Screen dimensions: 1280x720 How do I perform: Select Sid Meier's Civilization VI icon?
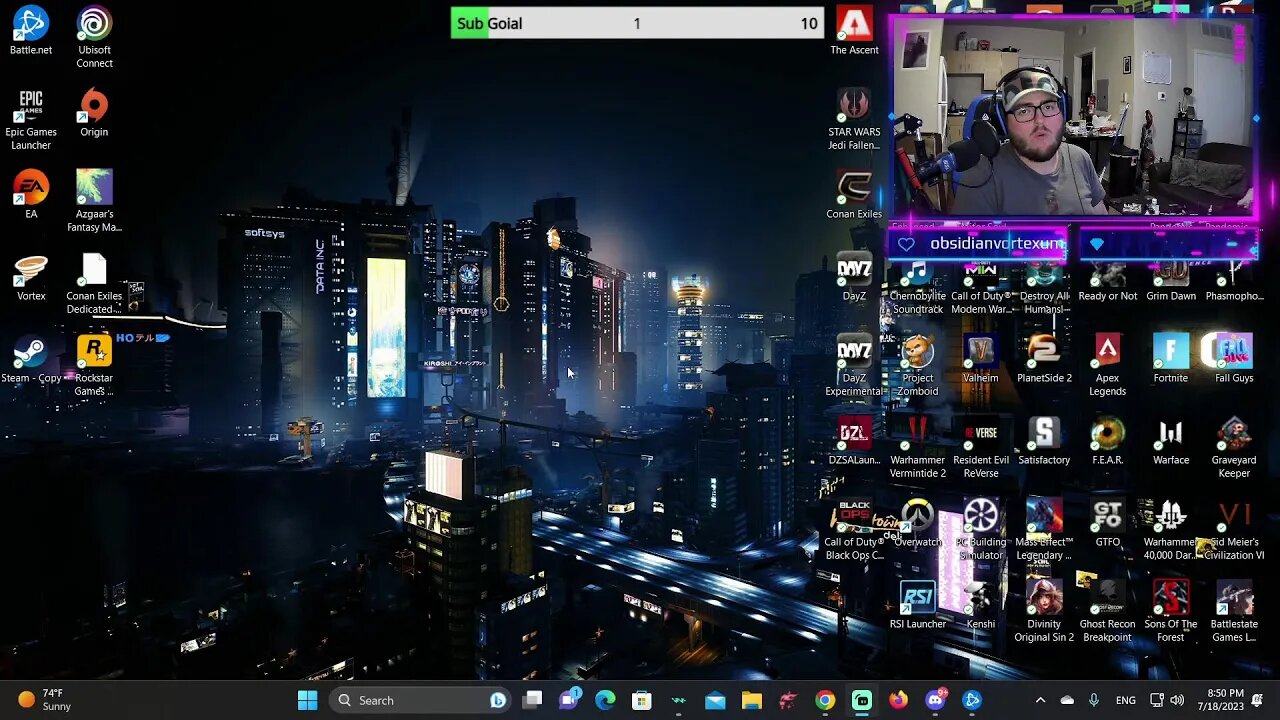[1234, 530]
